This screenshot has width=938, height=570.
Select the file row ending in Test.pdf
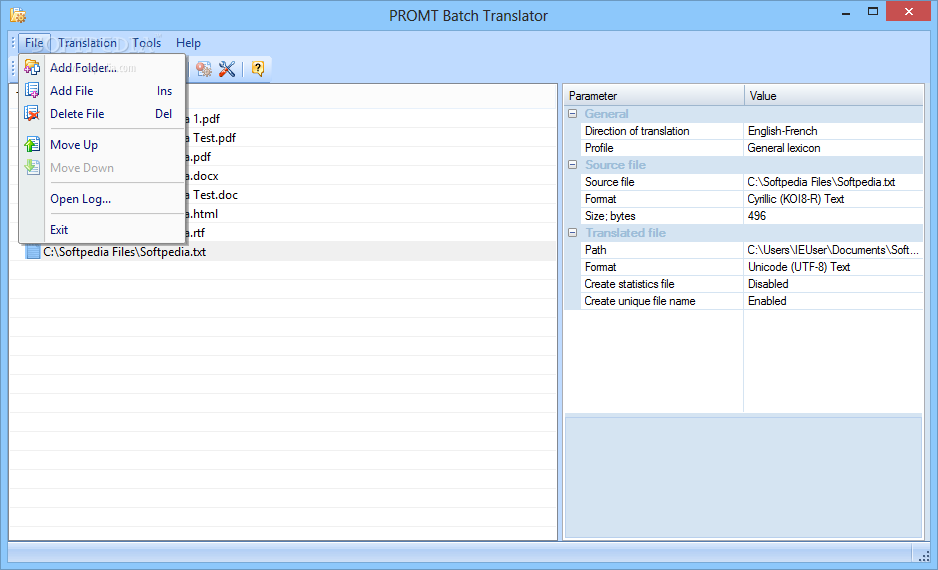(x=371, y=138)
